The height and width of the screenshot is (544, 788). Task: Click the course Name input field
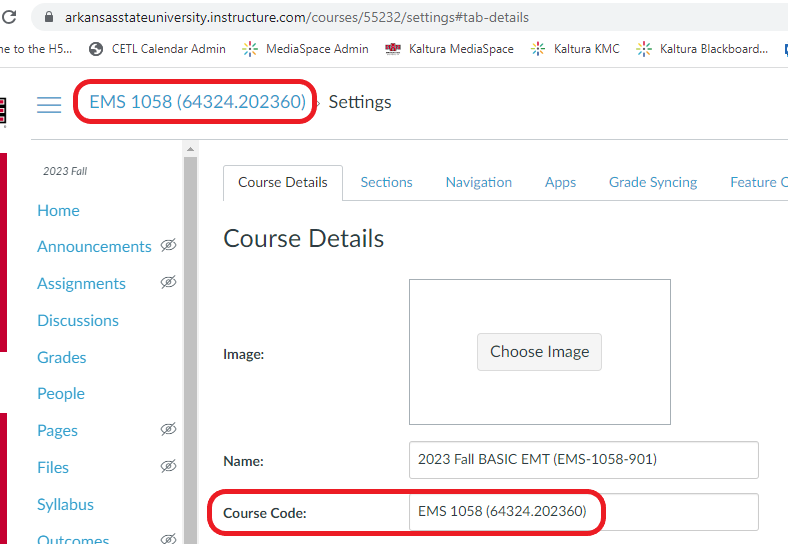pos(583,460)
